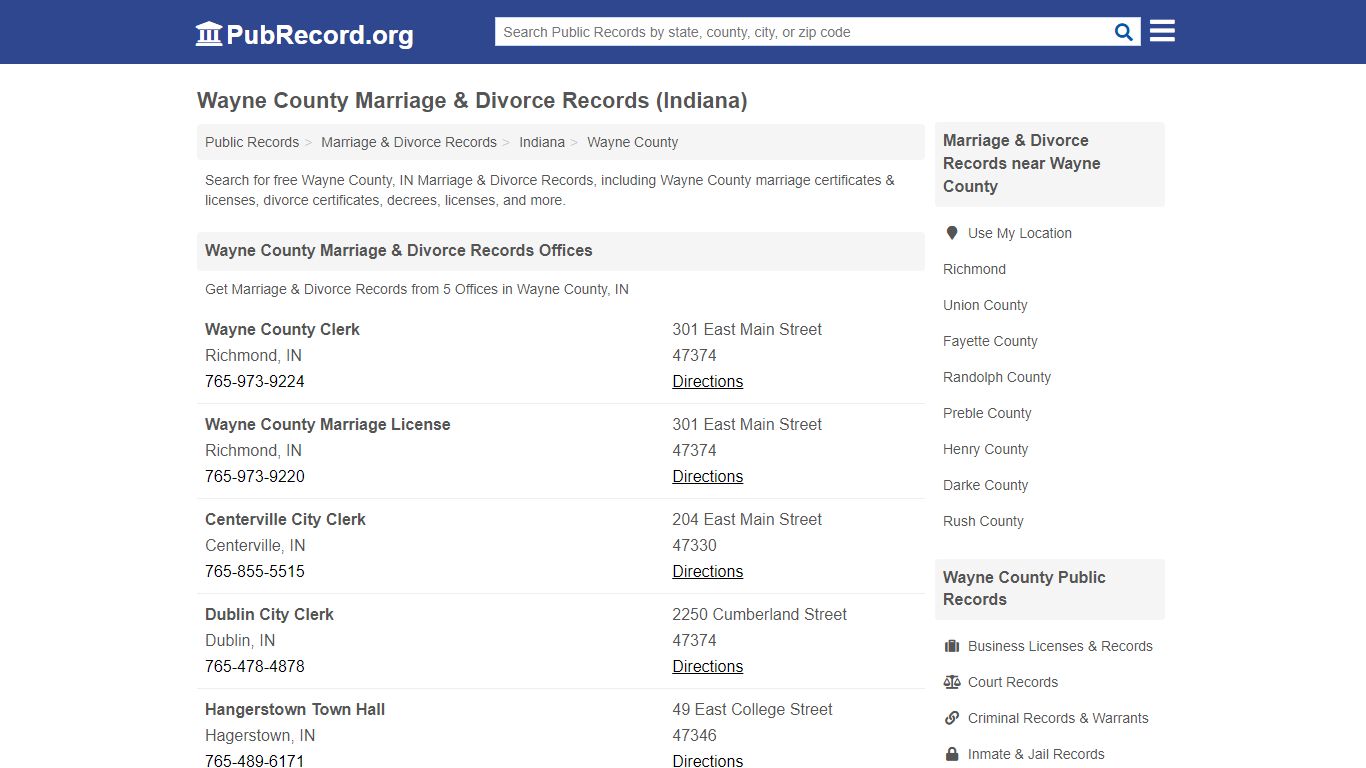Viewport: 1366px width, 768px height.
Task: Click zip code 47346
Action: pyautogui.click(x=694, y=735)
